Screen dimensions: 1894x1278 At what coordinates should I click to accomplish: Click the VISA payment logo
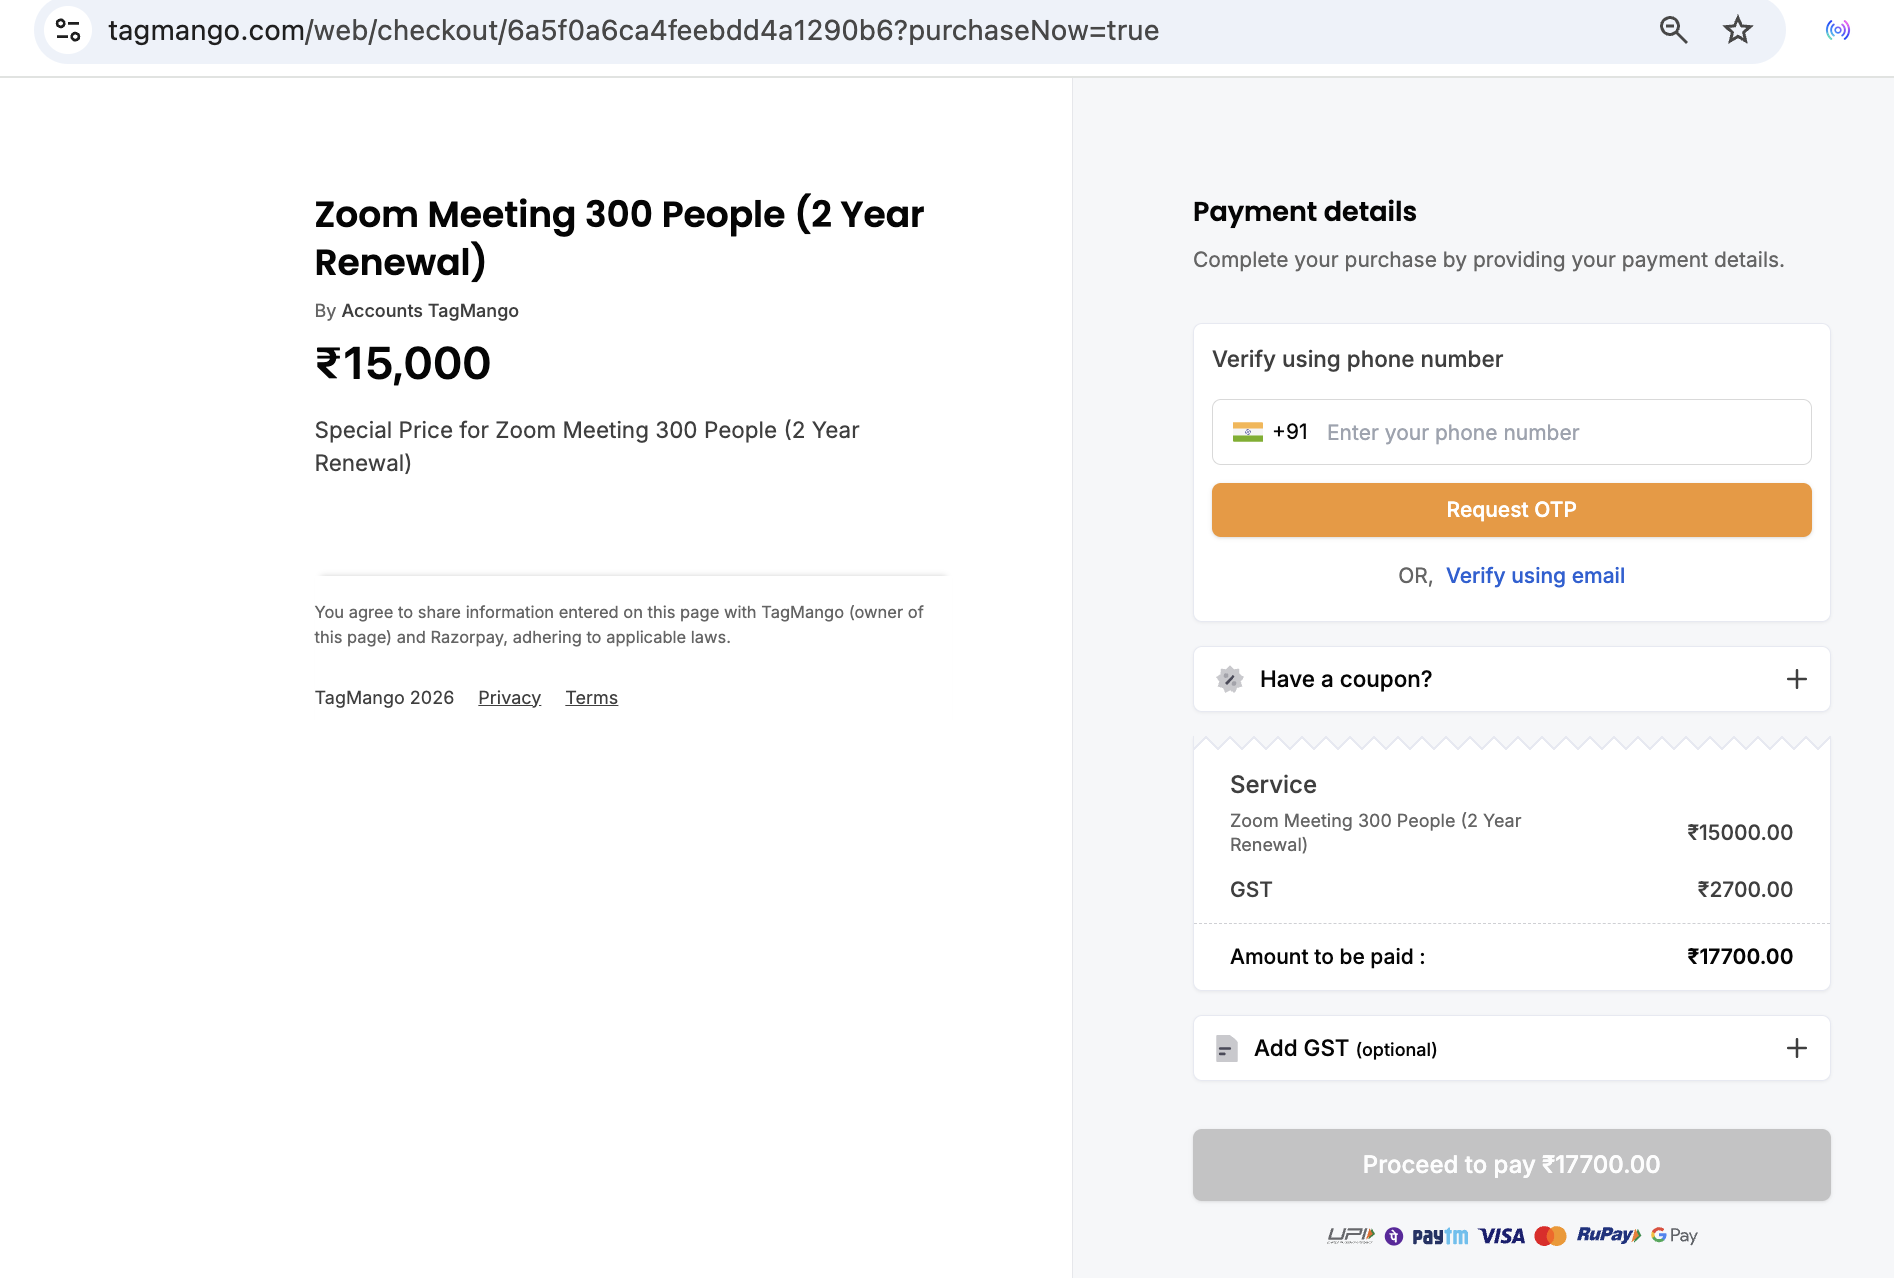[1501, 1236]
